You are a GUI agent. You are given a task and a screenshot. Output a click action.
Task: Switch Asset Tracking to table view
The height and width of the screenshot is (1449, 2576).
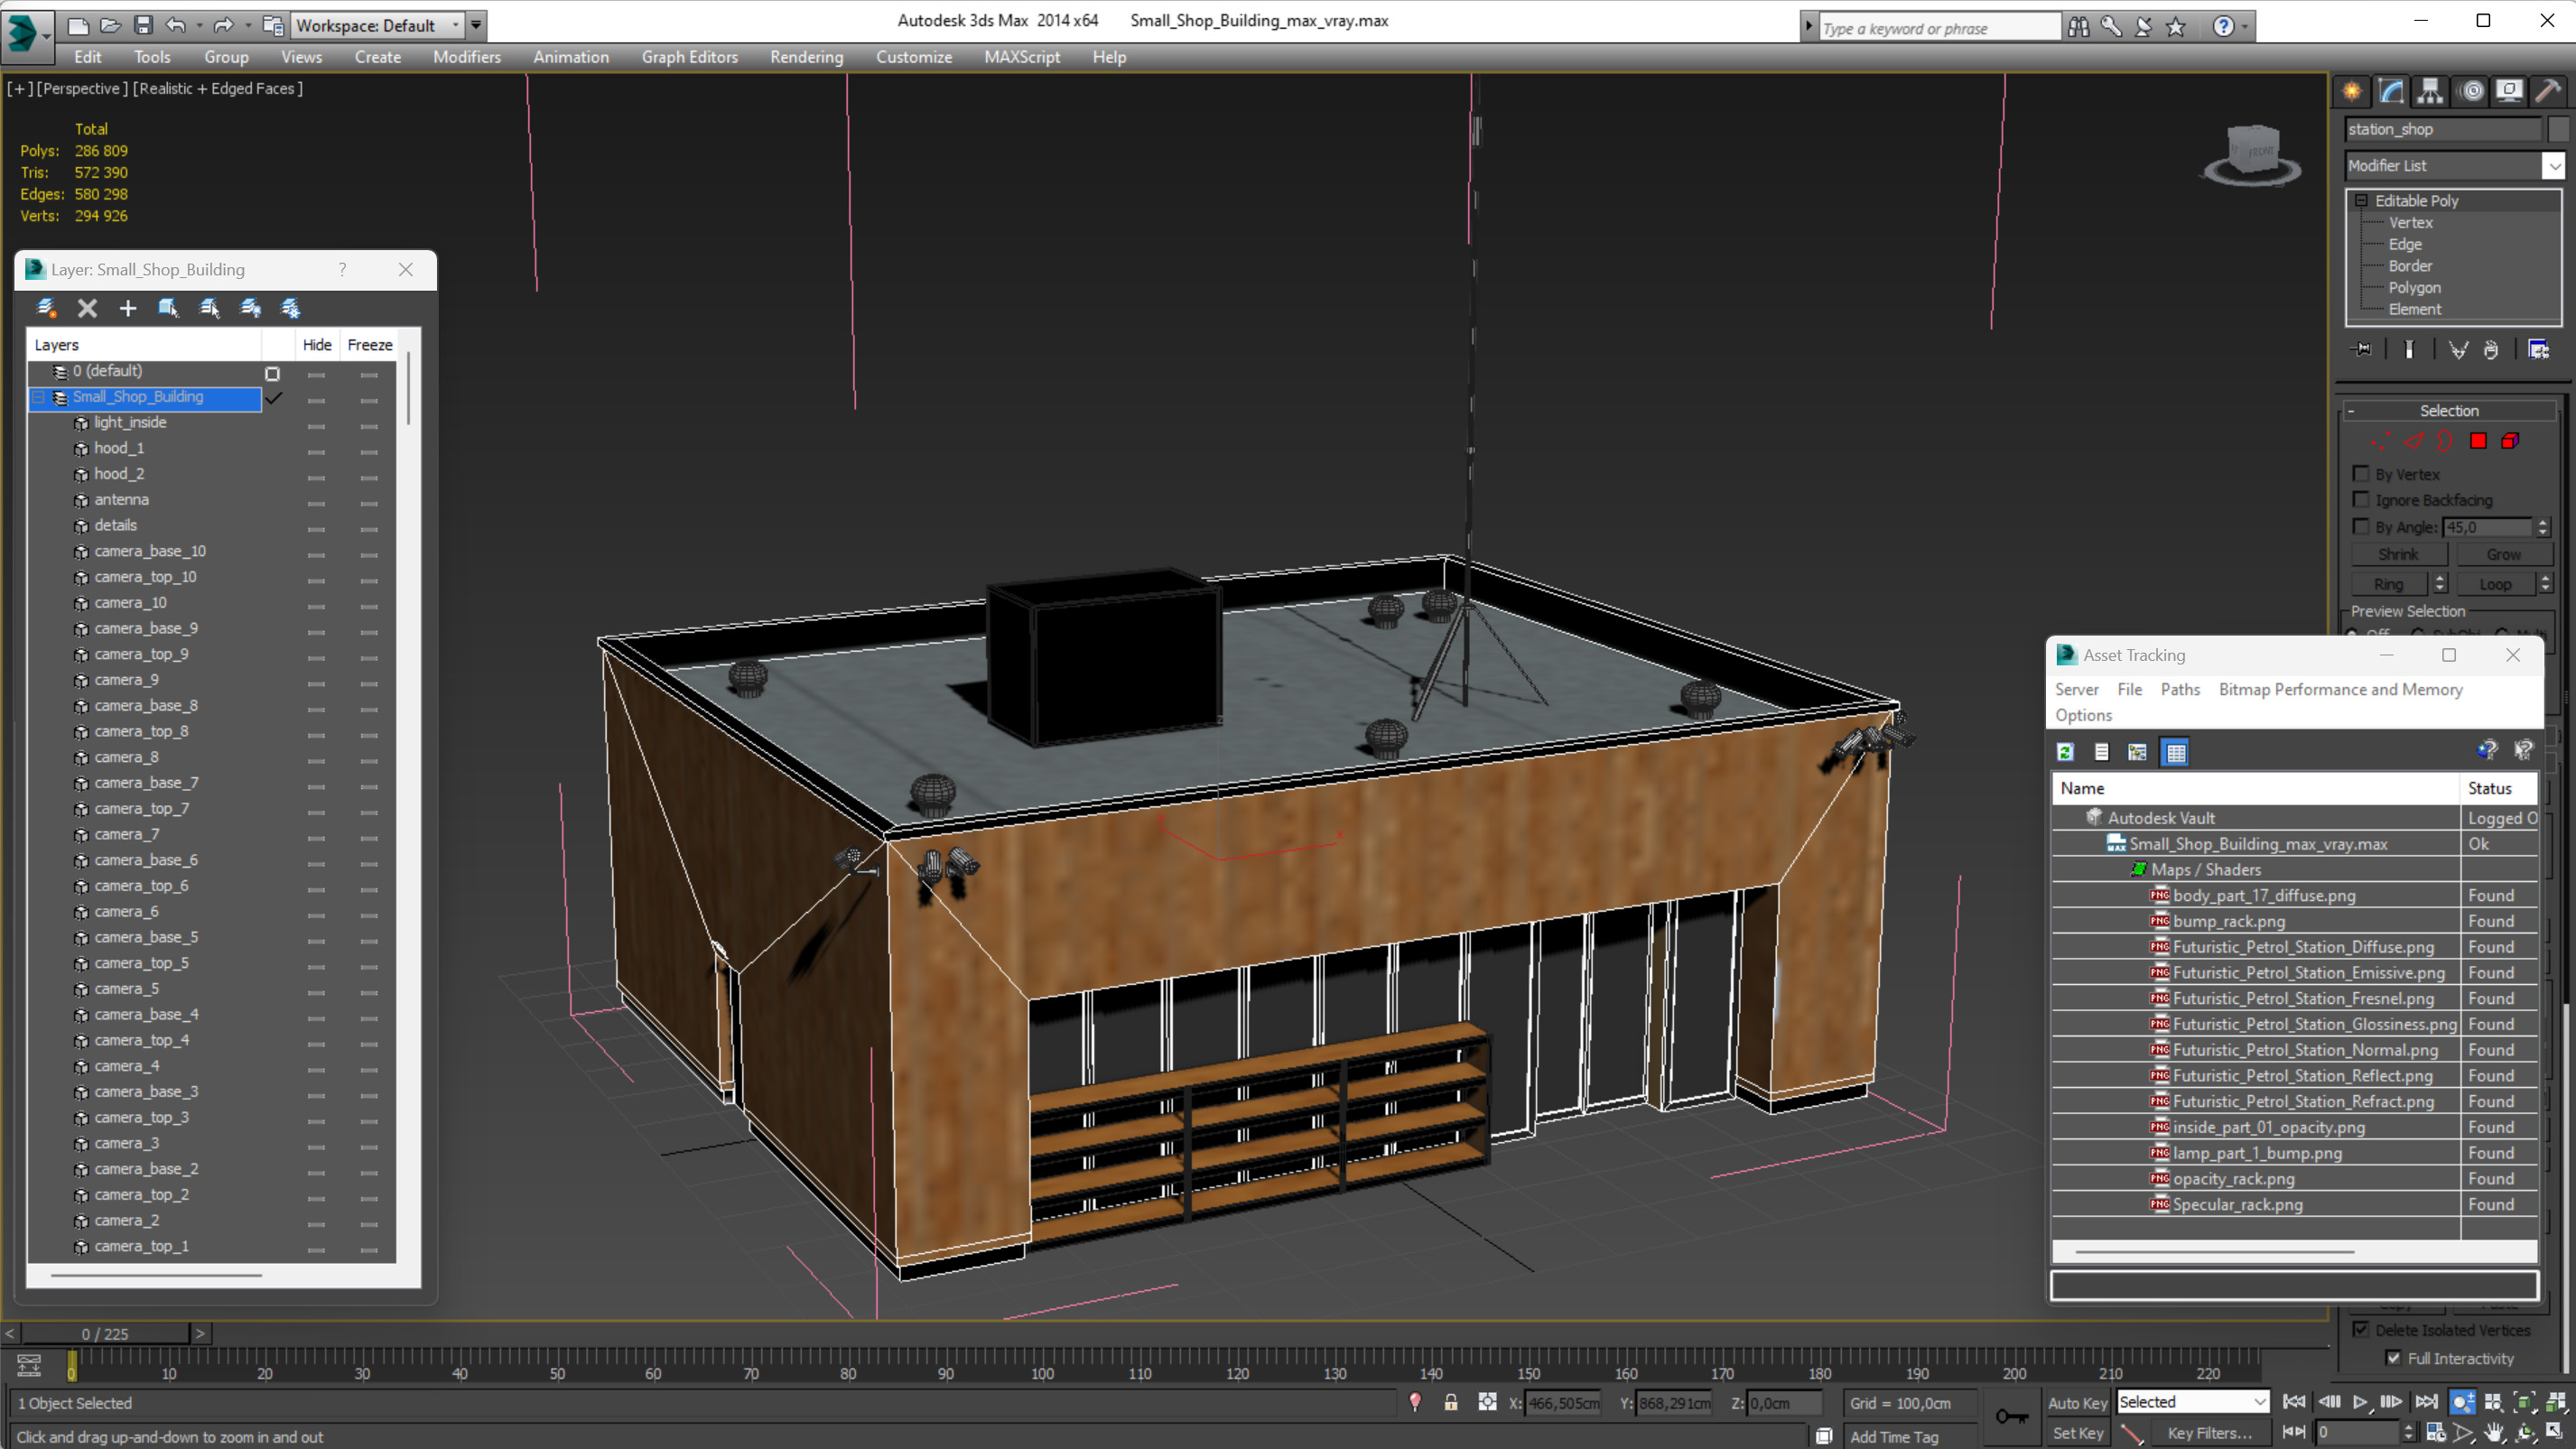pyautogui.click(x=2175, y=752)
